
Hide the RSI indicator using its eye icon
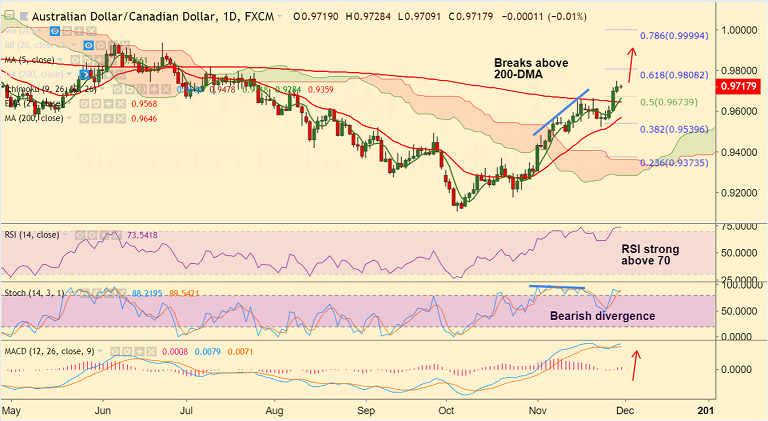80,235
